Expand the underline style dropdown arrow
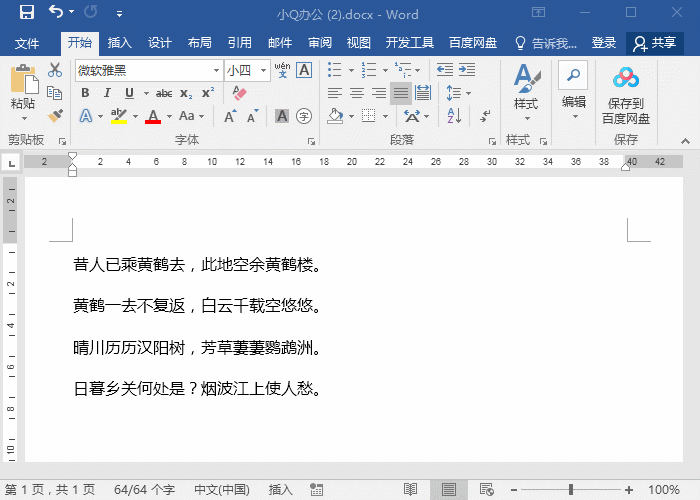700x500 pixels. click(x=146, y=93)
